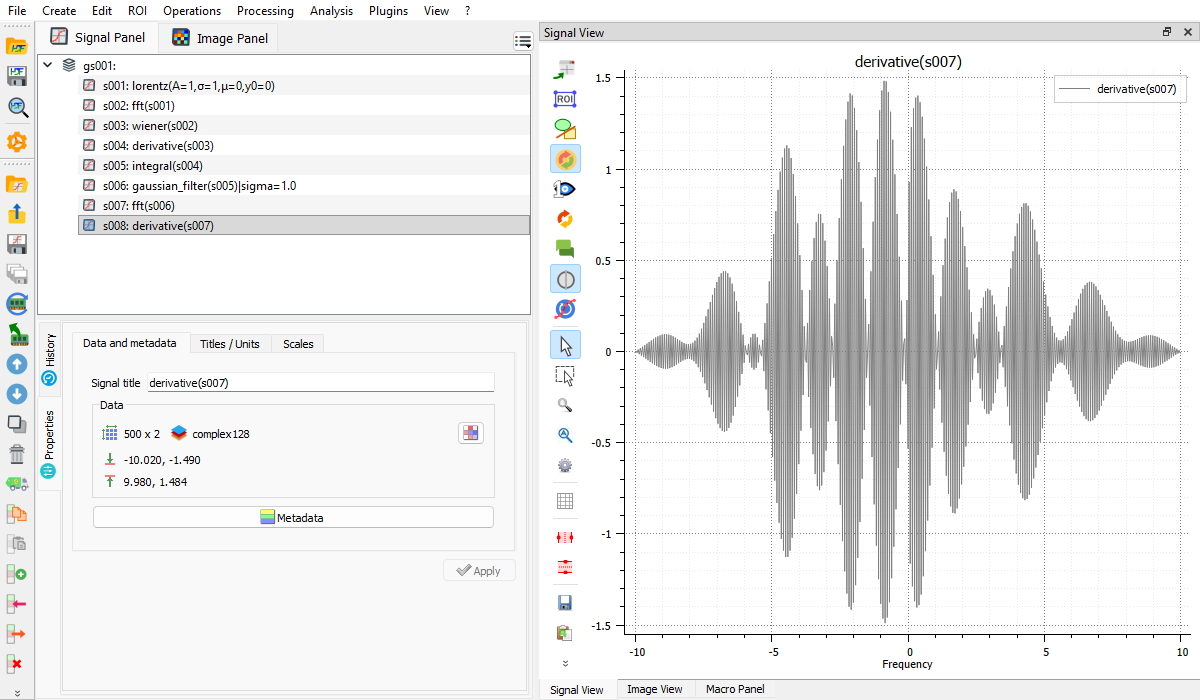The height and width of the screenshot is (700, 1200).
Task: Click the blue magnifier rectangle zoom icon
Action: [565, 435]
